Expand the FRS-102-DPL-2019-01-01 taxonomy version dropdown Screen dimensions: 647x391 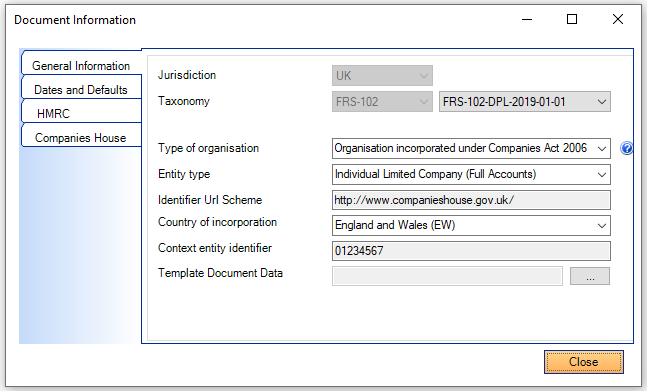524,101
